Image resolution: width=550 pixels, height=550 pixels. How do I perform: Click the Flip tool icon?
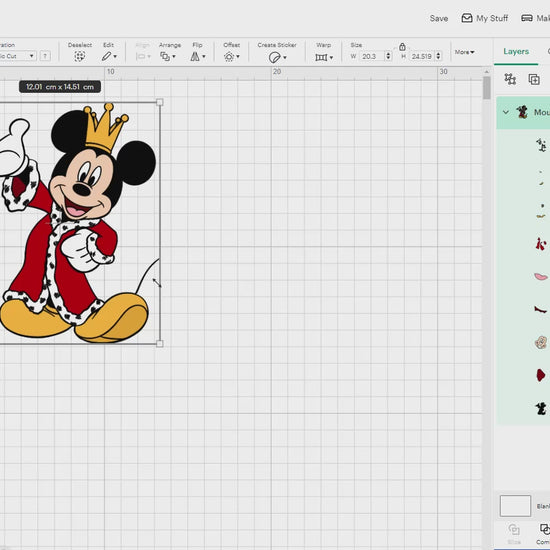195,56
